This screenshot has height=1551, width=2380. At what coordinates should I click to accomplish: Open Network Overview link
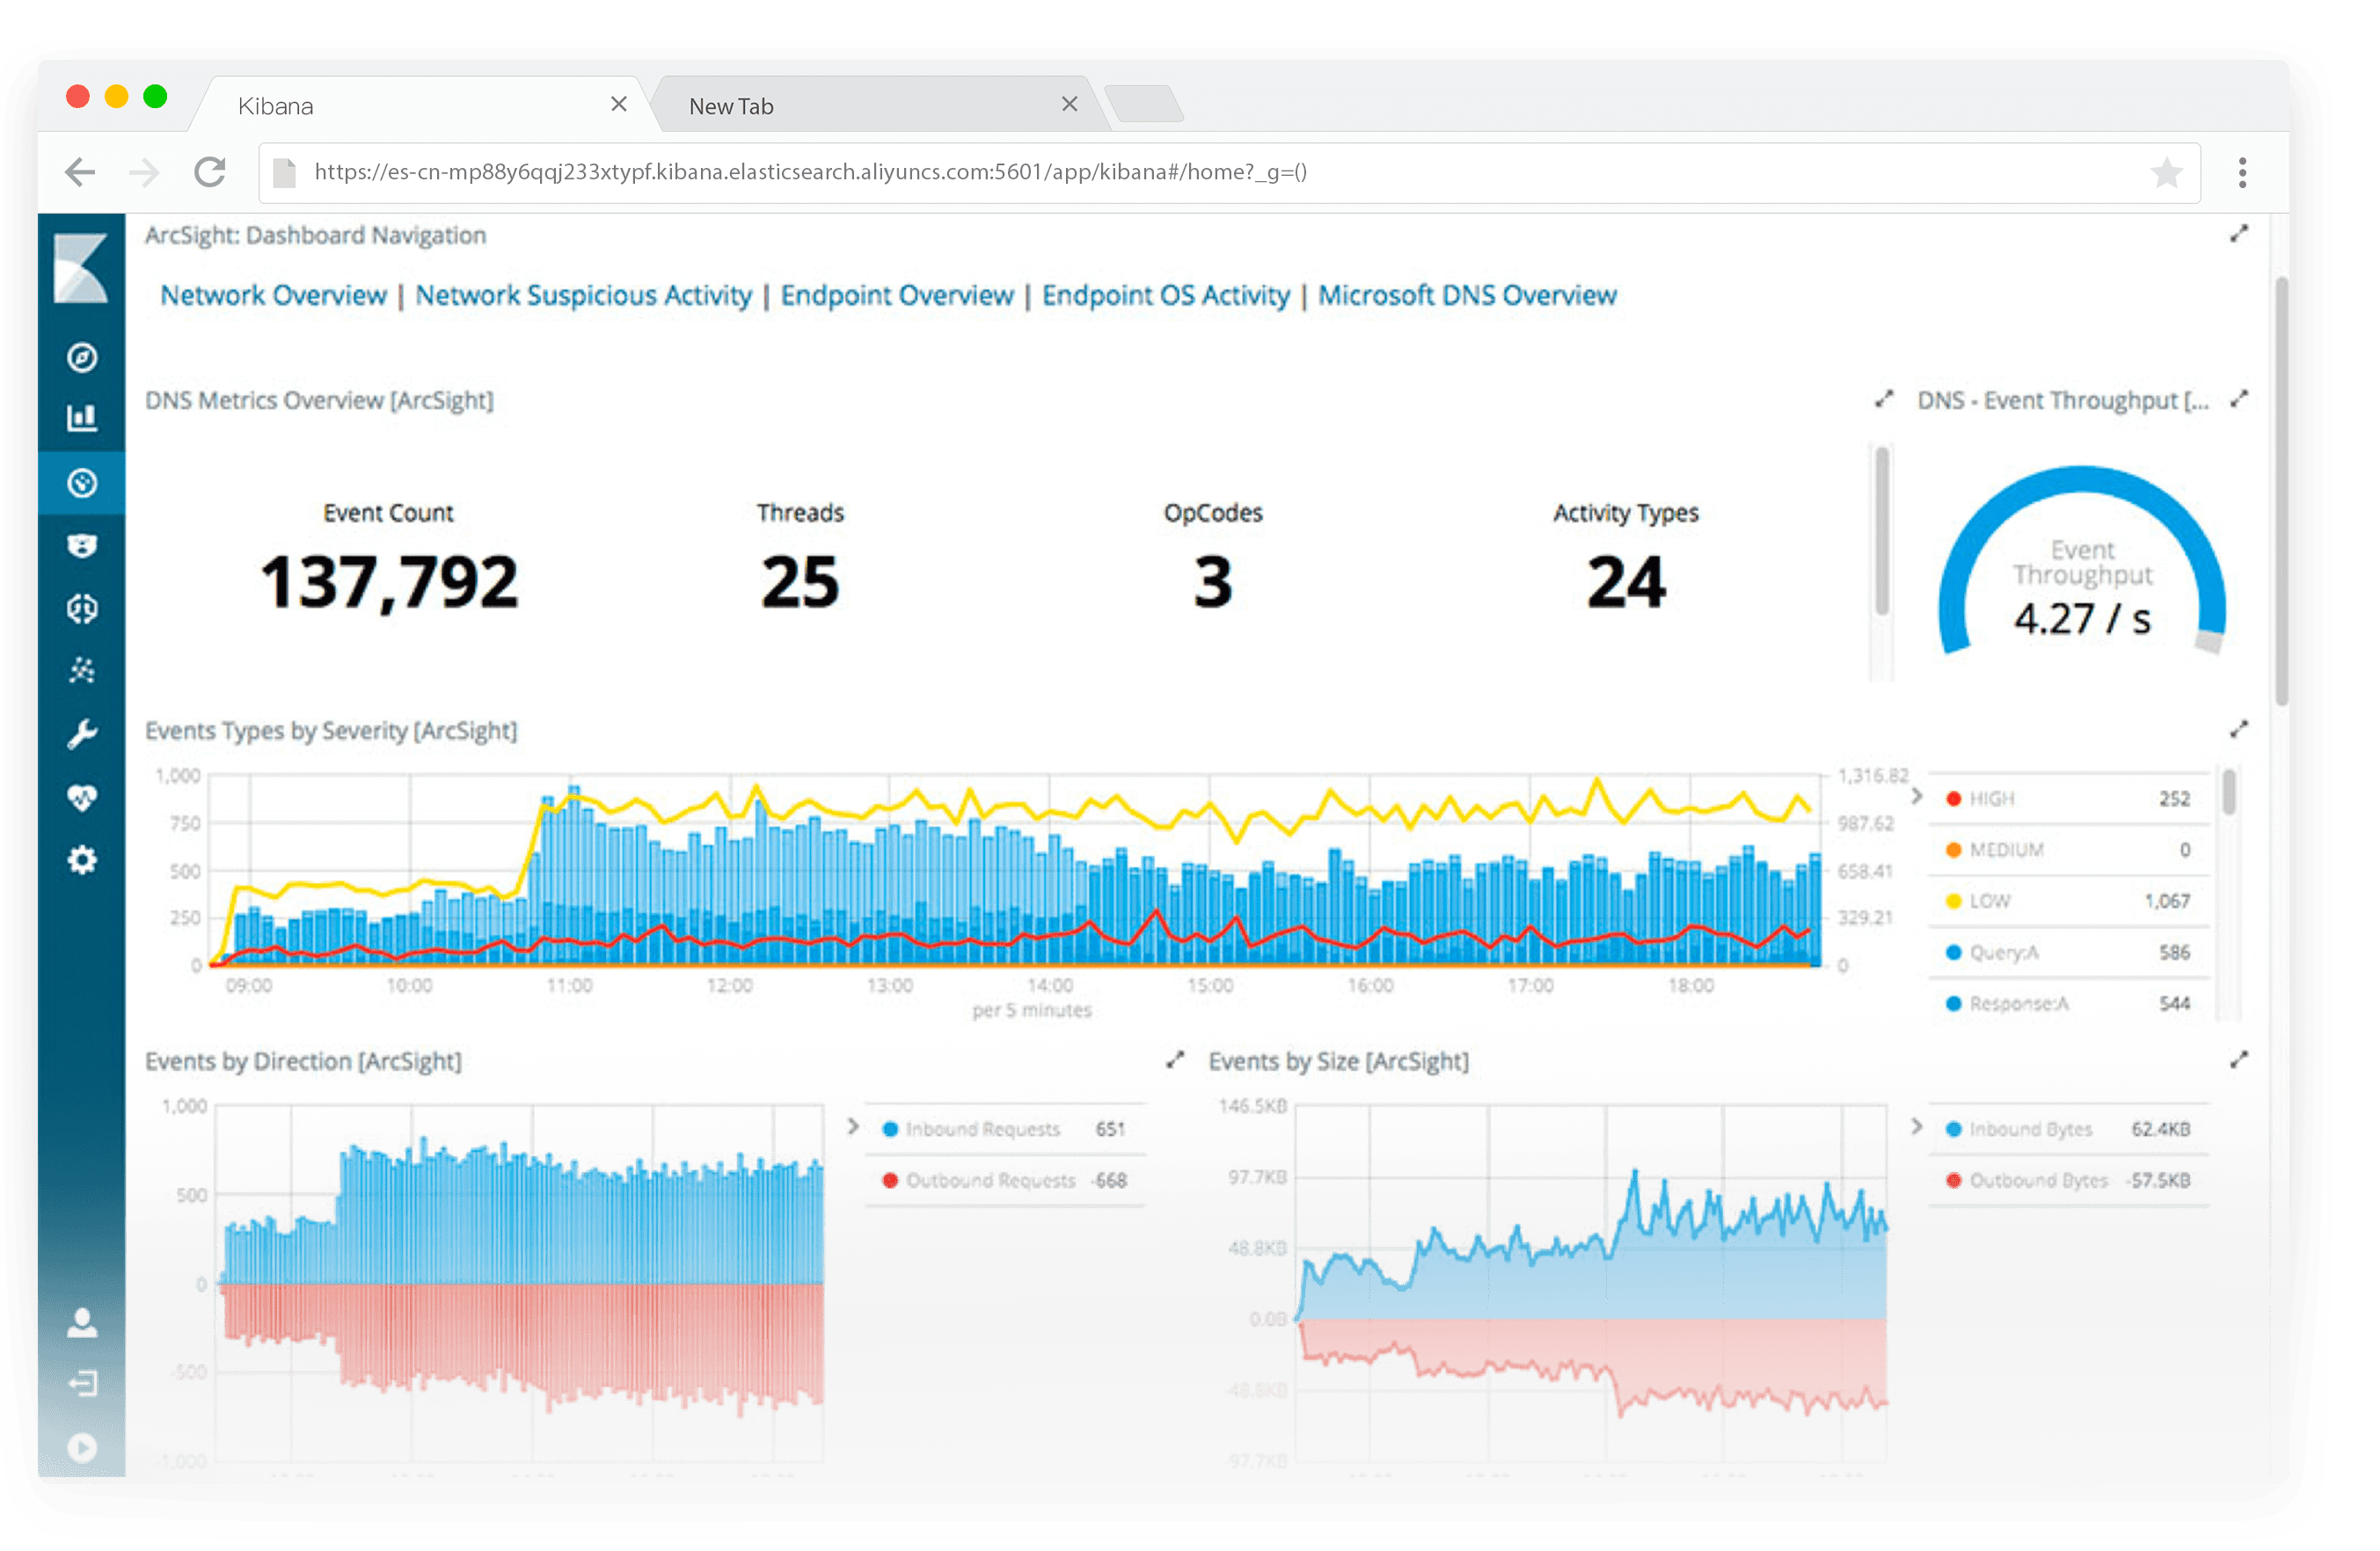click(273, 295)
